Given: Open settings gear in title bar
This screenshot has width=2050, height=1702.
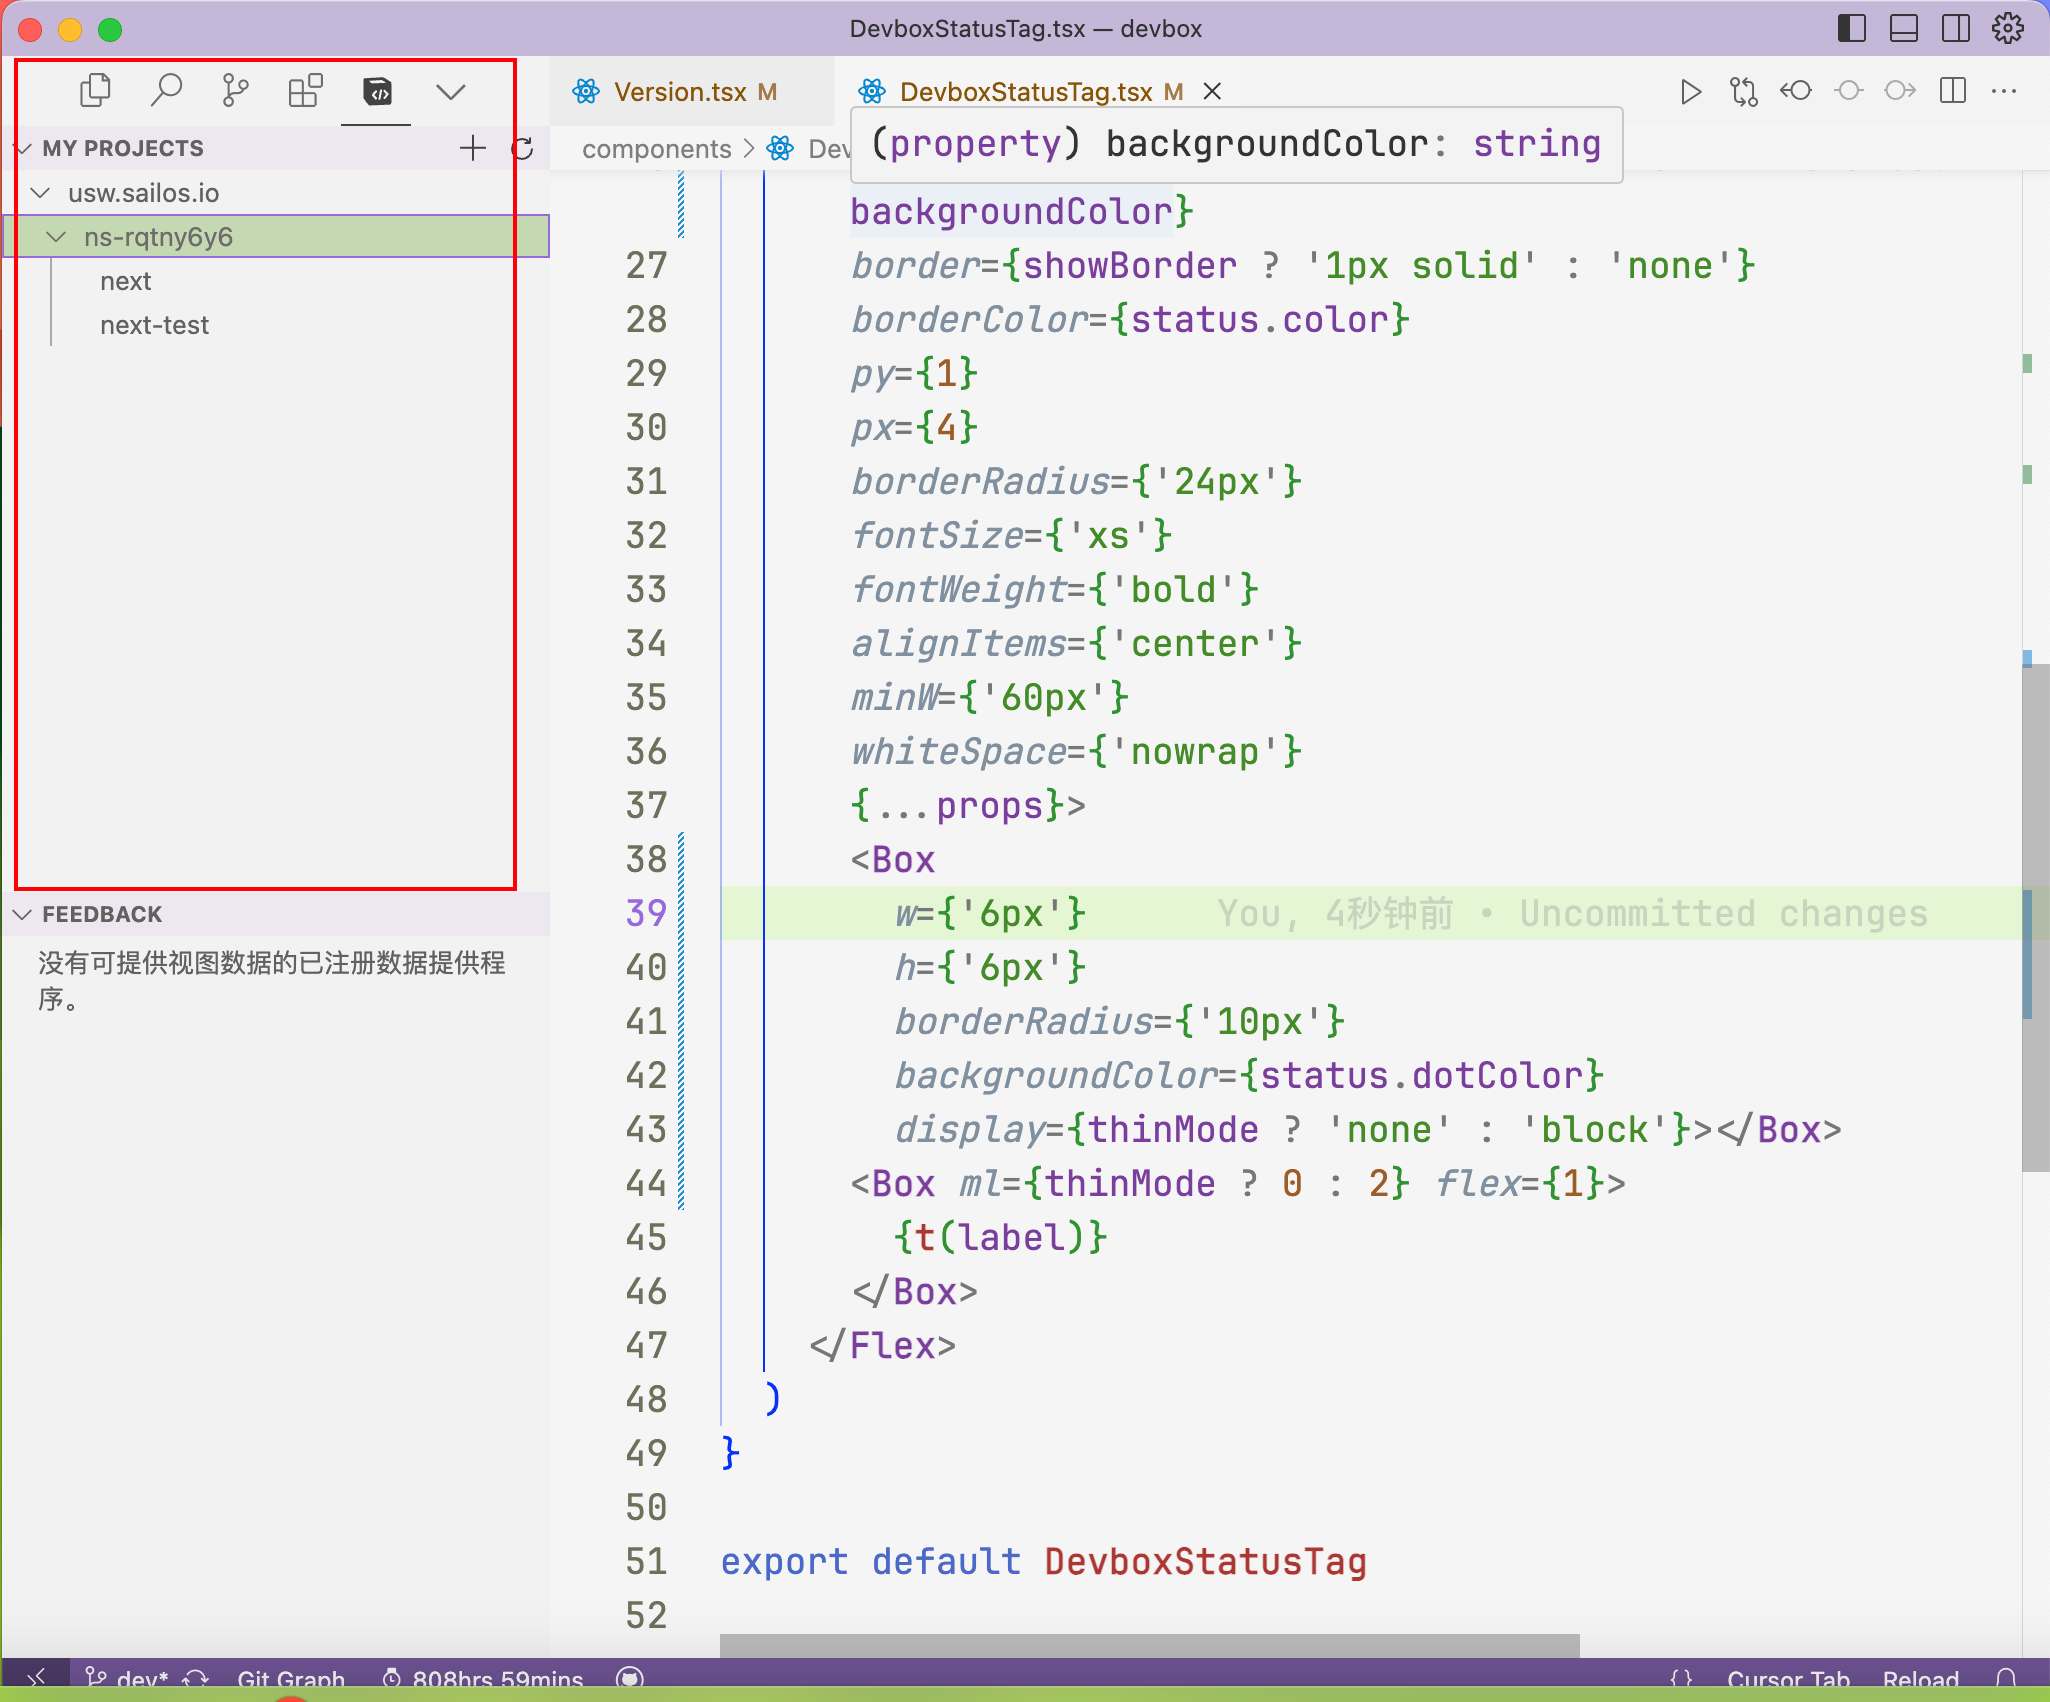Looking at the screenshot, I should pos(2008,28).
